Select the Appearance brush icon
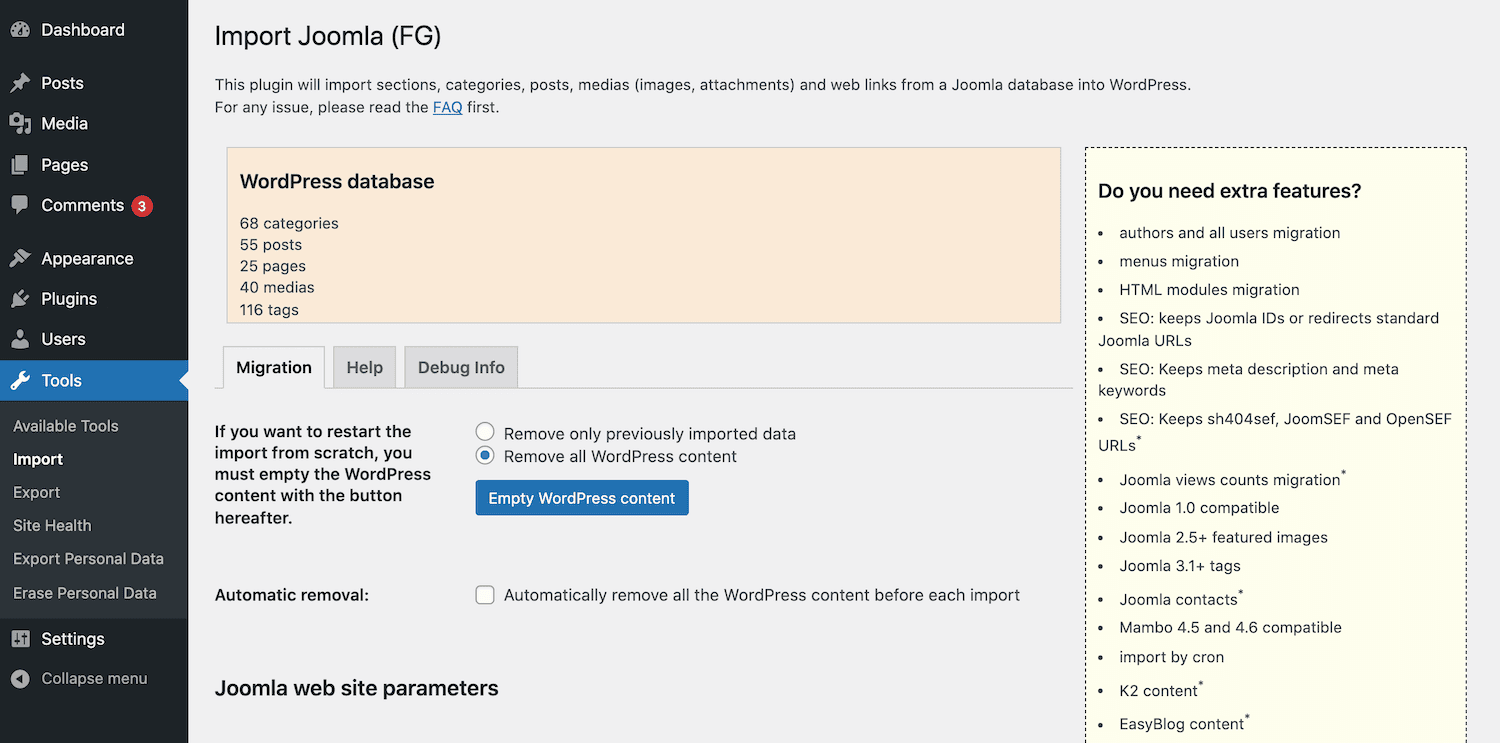Image resolution: width=1500 pixels, height=743 pixels. click(x=21, y=258)
